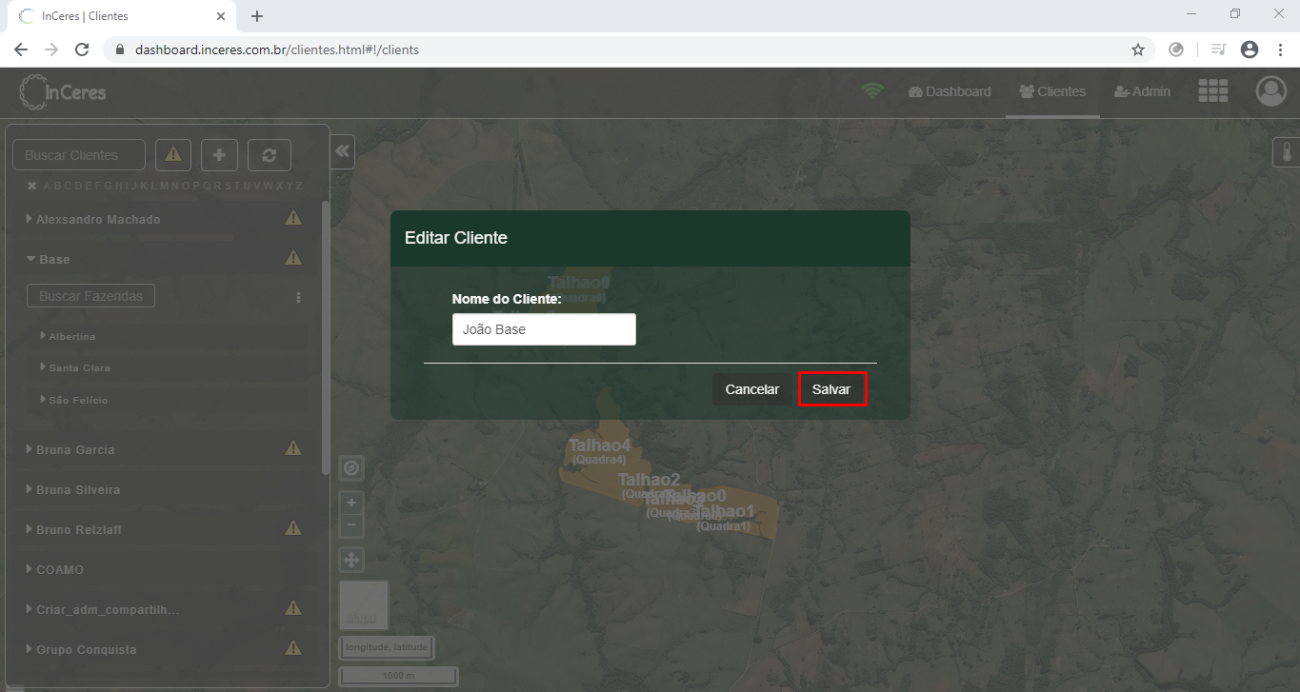Refresh the client list
This screenshot has width=1300, height=692.
(269, 155)
